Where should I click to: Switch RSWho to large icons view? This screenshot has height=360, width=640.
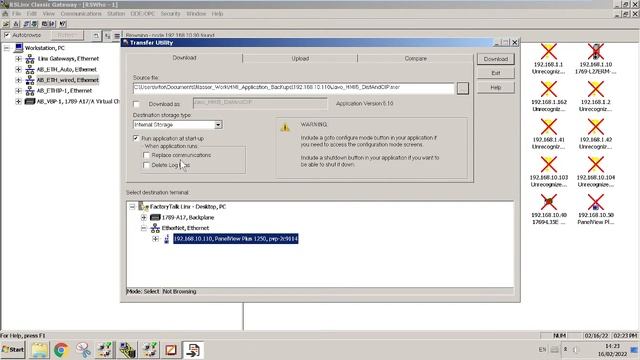107,36
